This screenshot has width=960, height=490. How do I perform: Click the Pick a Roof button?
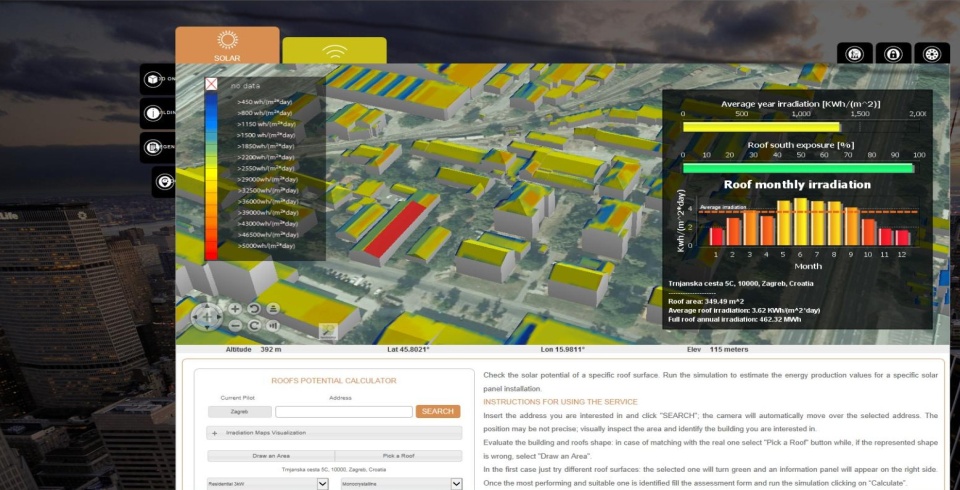[398, 455]
